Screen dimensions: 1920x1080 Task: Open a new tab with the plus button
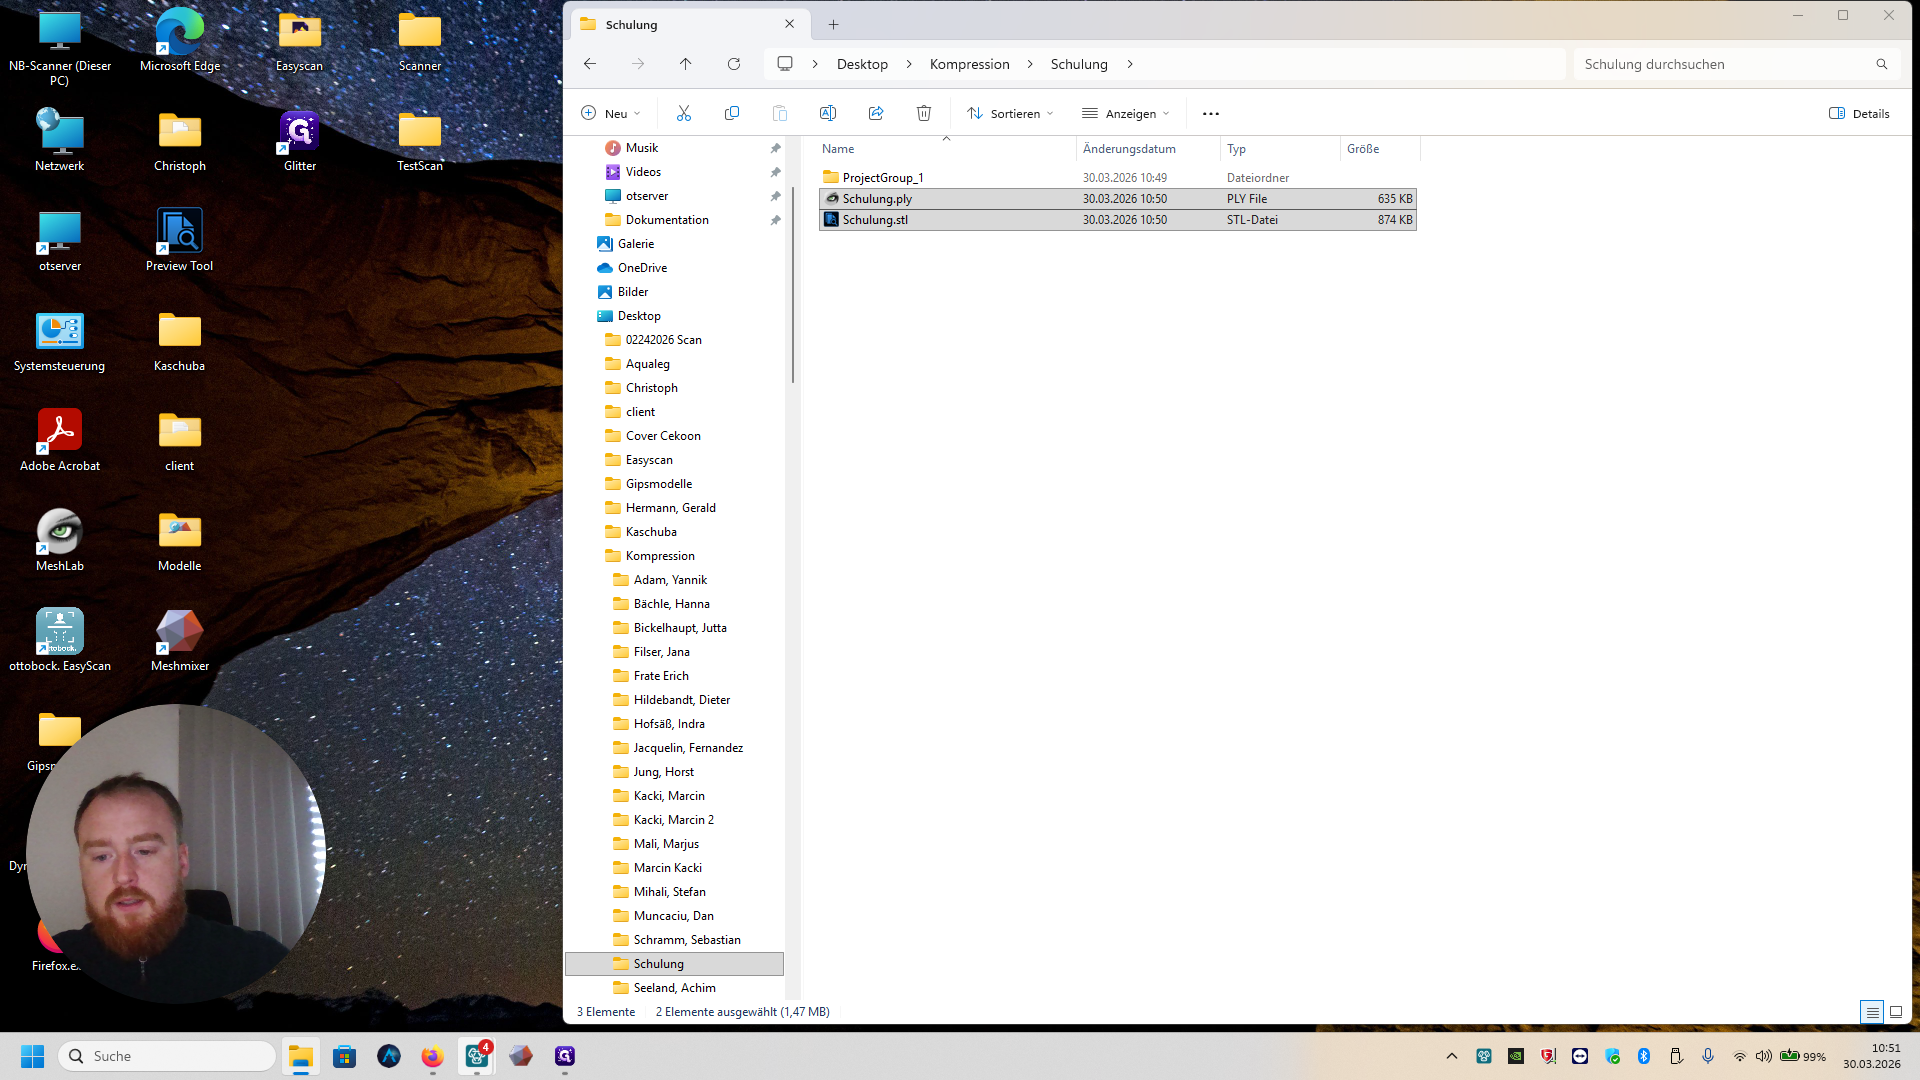tap(833, 24)
